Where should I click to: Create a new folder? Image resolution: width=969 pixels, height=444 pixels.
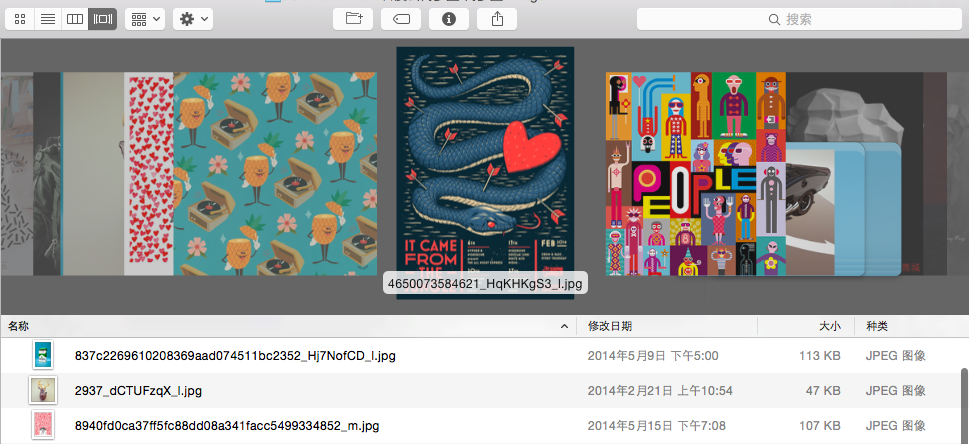coord(353,19)
